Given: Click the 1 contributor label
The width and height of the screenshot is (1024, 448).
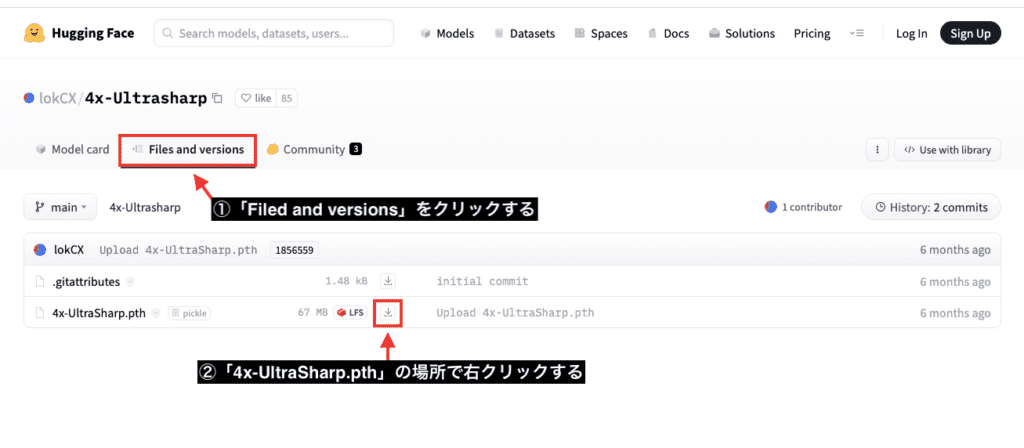Looking at the screenshot, I should click(x=803, y=207).
